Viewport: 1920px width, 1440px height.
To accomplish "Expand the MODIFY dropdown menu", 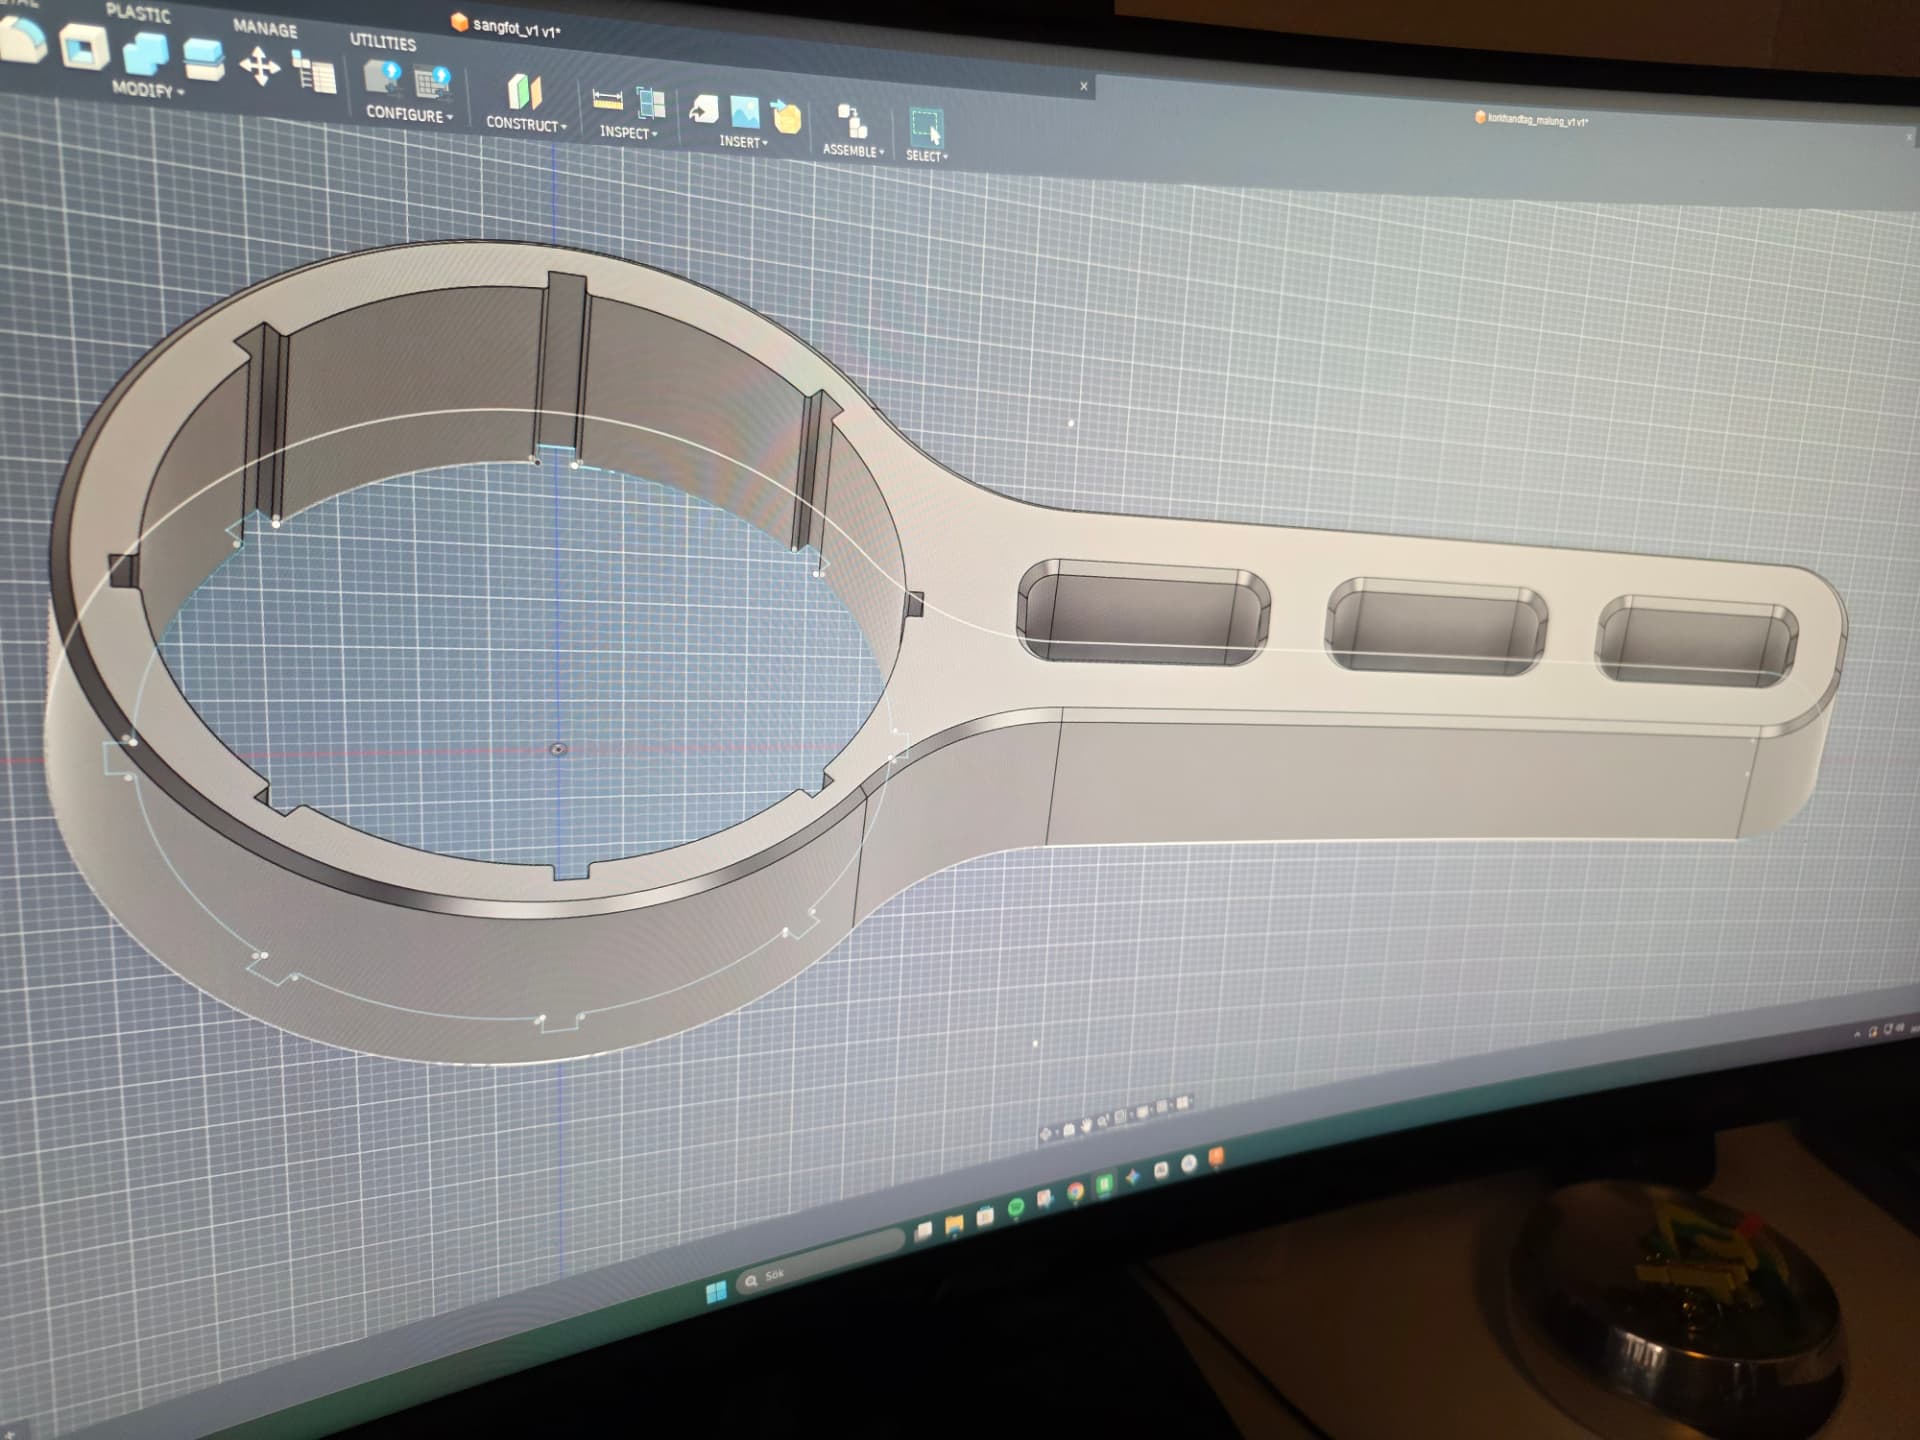I will [148, 90].
